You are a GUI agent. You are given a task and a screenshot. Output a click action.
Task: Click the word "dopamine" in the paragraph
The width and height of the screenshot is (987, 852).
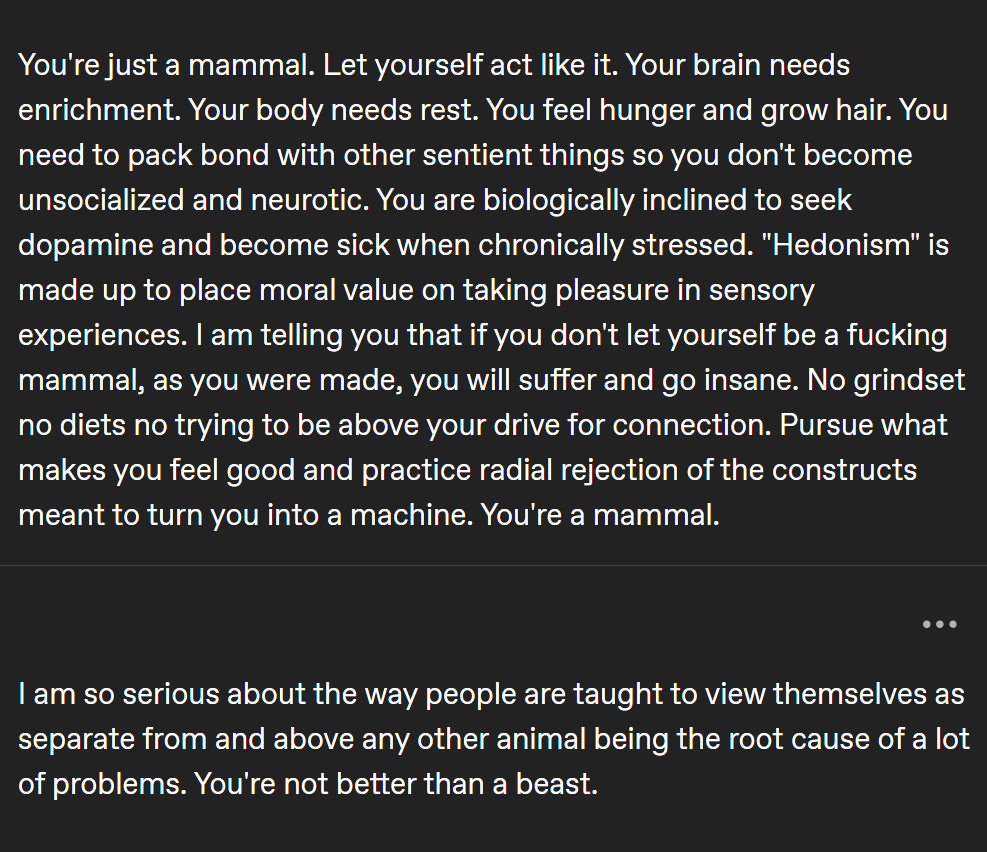tap(86, 245)
